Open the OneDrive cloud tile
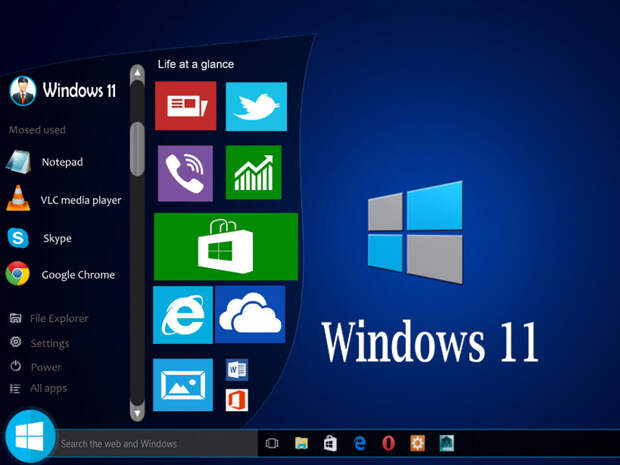The image size is (620, 465). tap(250, 314)
